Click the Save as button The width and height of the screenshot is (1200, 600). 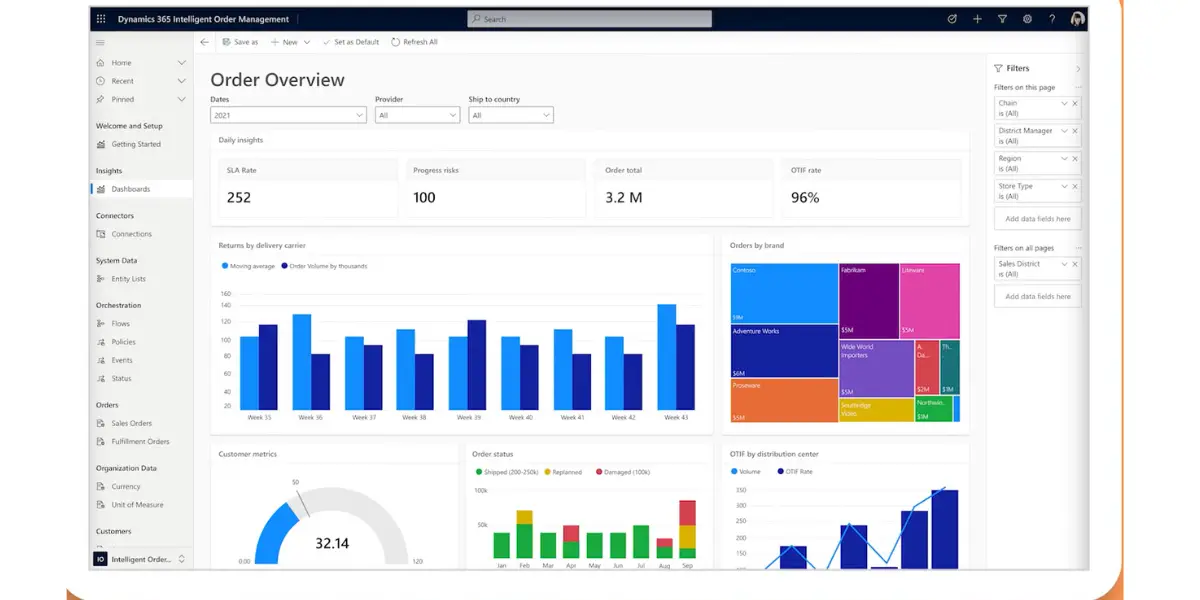pyautogui.click(x=240, y=42)
